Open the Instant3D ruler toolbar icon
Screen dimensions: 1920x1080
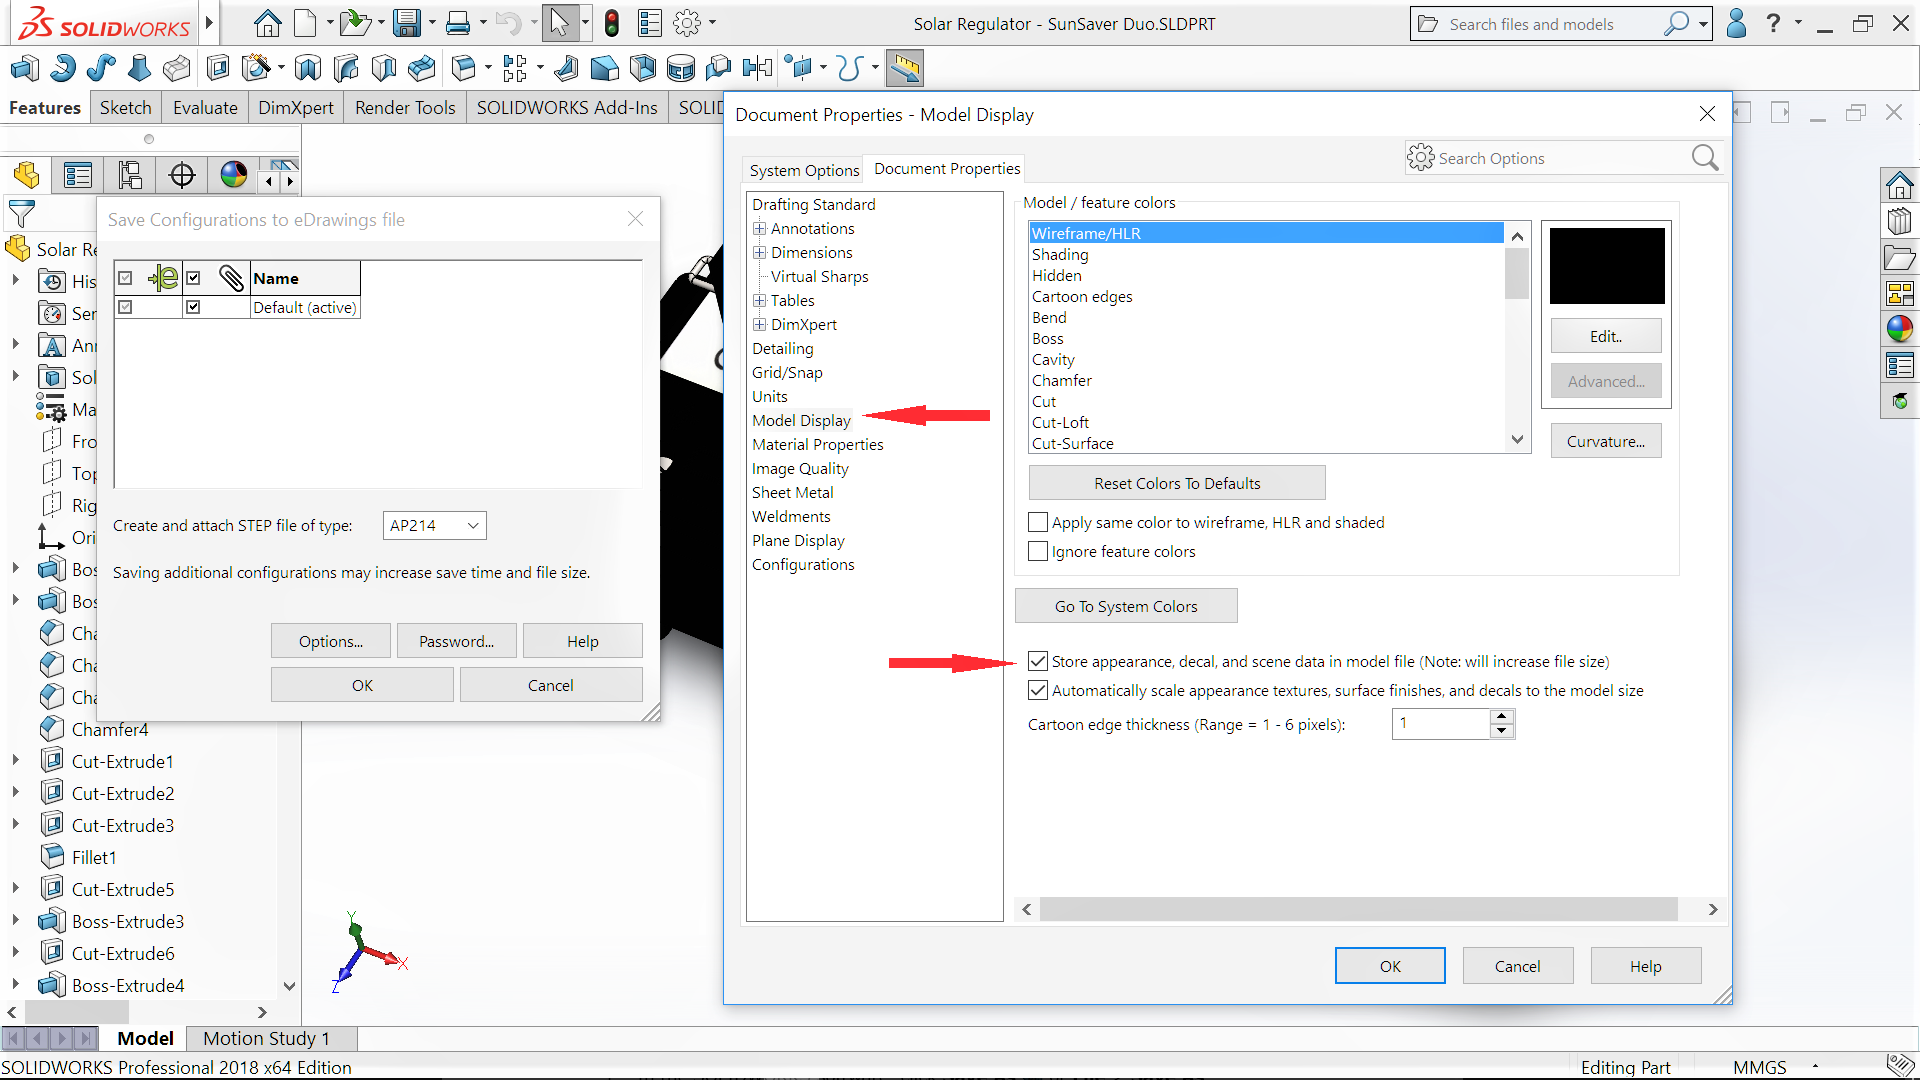click(904, 69)
